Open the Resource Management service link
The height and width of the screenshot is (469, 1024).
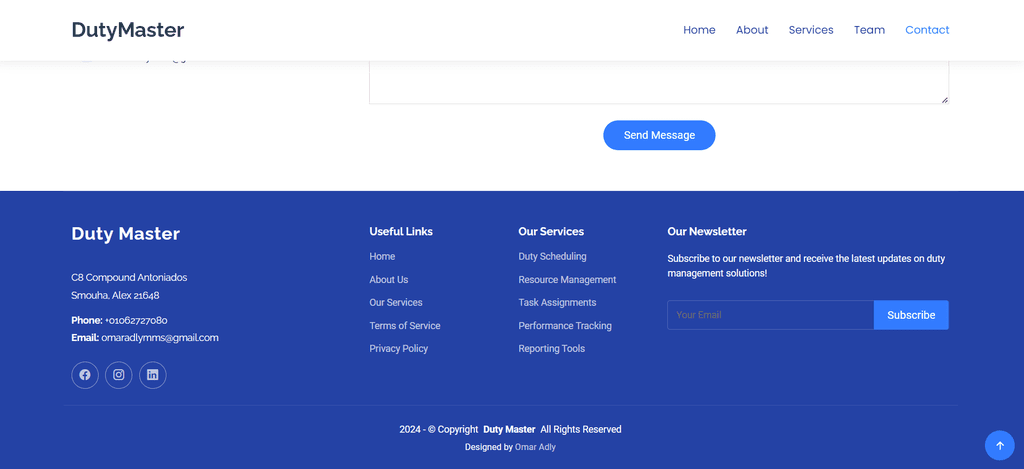pos(568,280)
